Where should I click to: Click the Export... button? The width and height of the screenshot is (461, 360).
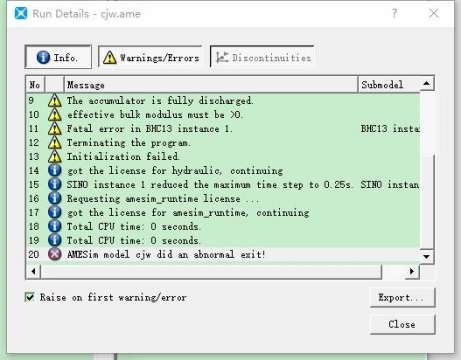click(402, 297)
